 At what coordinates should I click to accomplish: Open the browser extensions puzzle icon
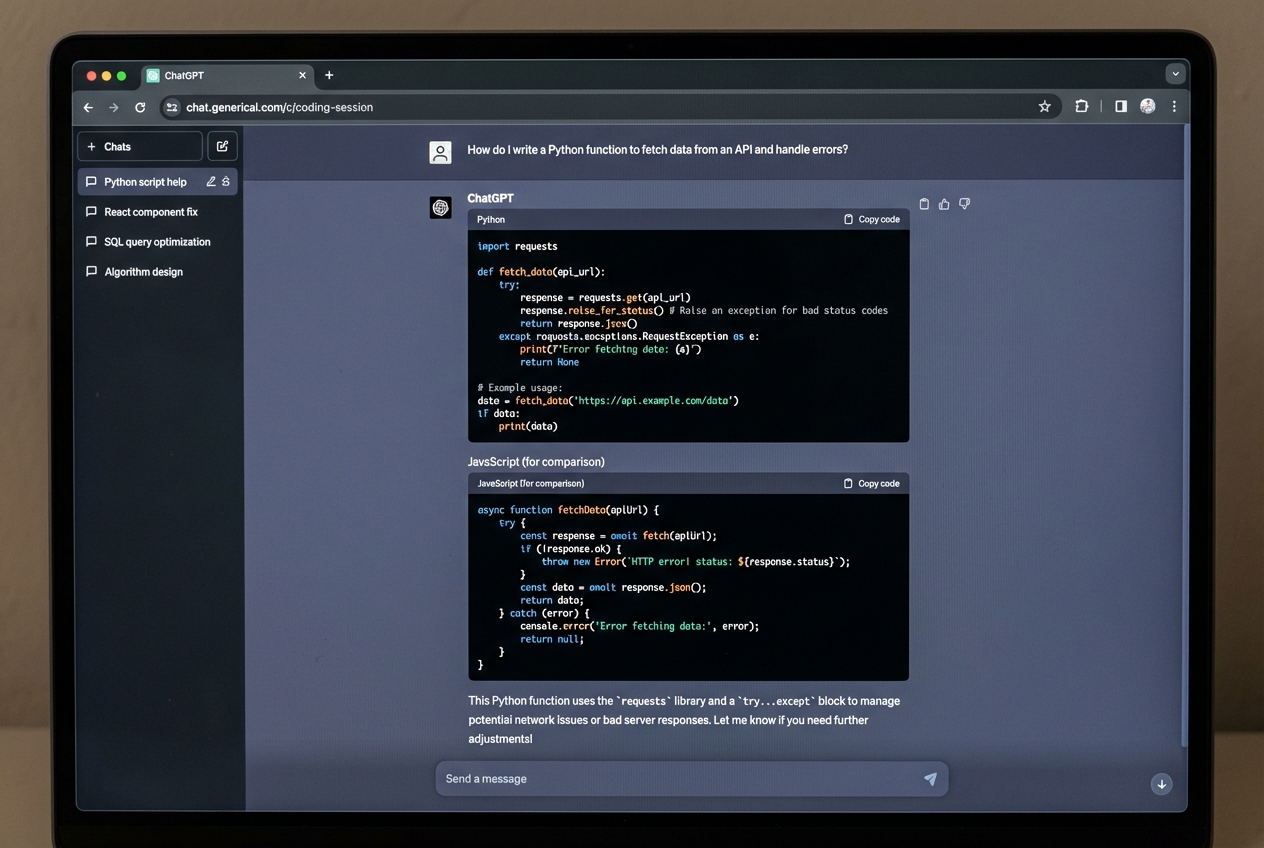(1082, 107)
